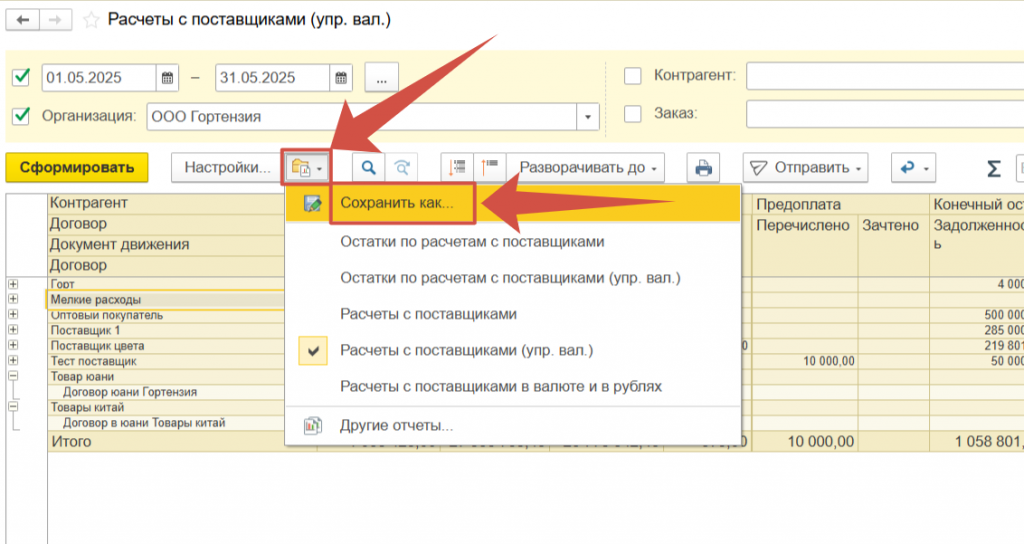Image resolution: width=1024 pixels, height=544 pixels.
Task: Choose Сохранить как... in the menu
Action: coord(396,202)
